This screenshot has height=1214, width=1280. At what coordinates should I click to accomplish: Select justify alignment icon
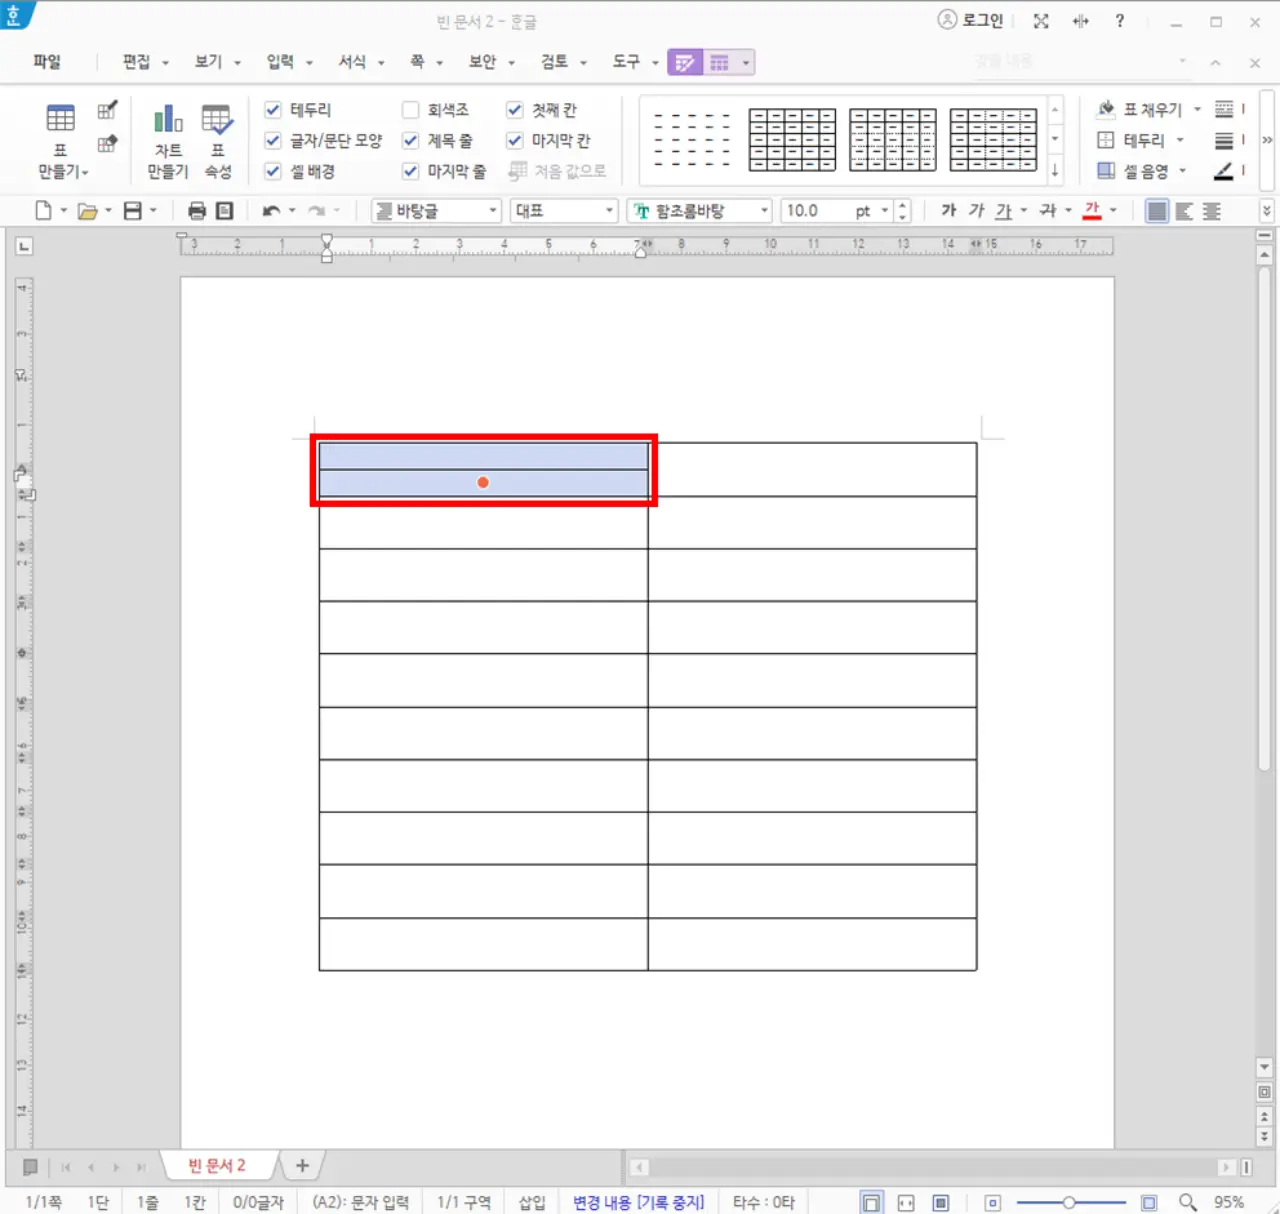pos(1157,211)
